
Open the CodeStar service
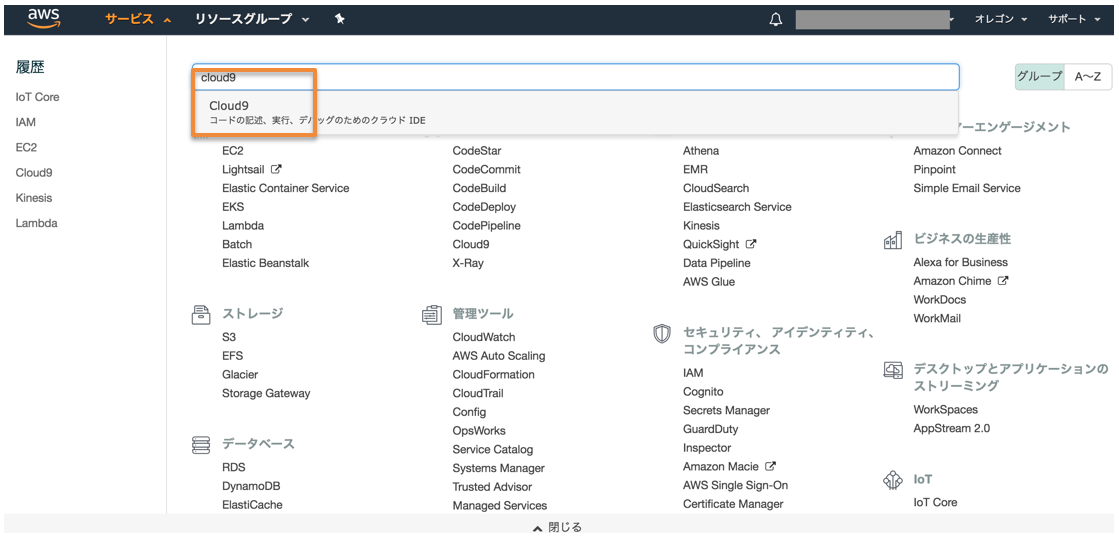[x=477, y=151]
